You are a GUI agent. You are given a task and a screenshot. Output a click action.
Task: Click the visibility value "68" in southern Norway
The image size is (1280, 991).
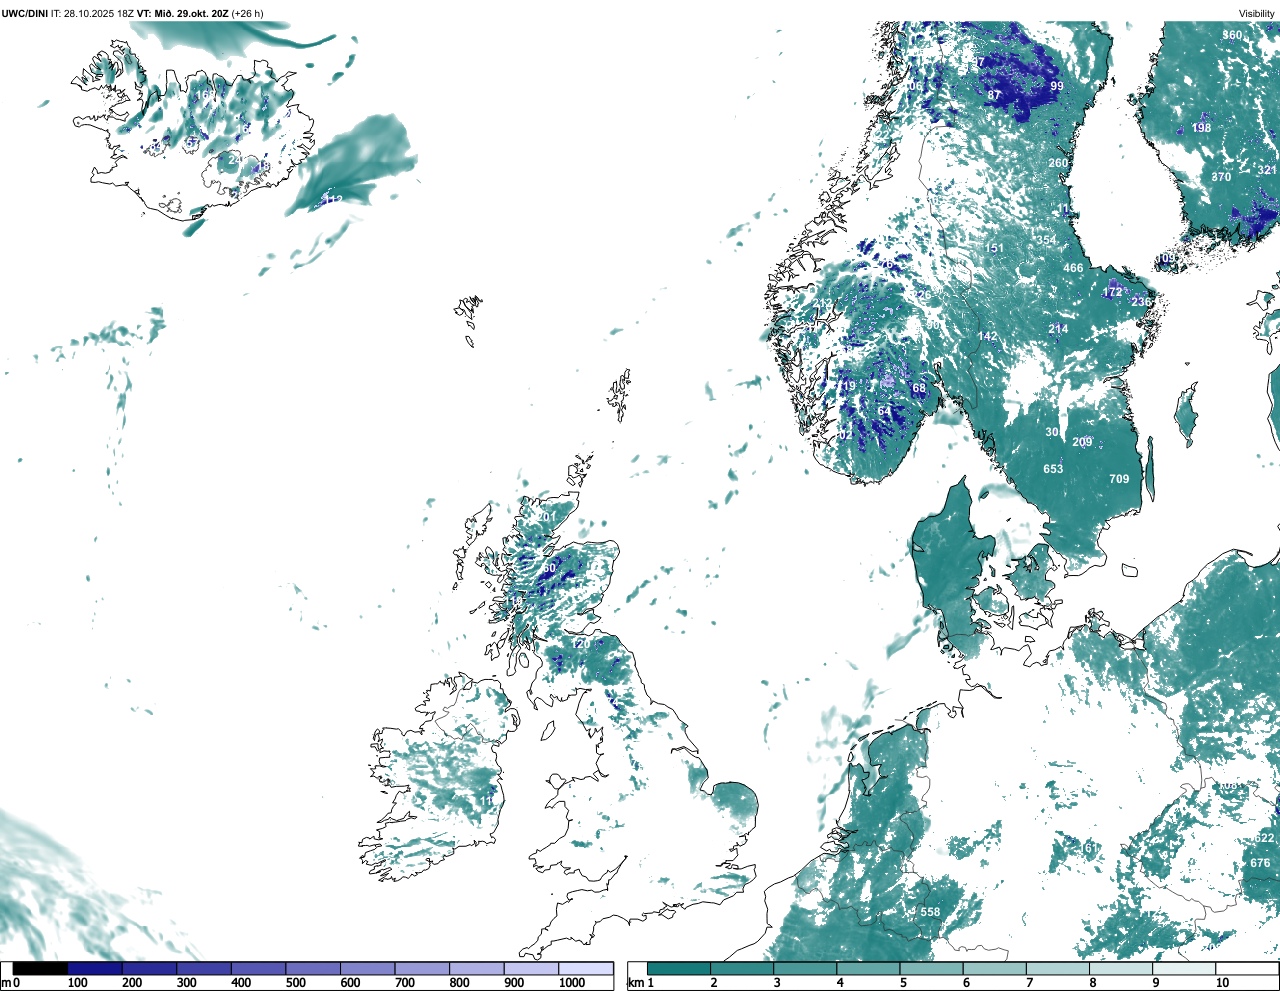pos(919,388)
